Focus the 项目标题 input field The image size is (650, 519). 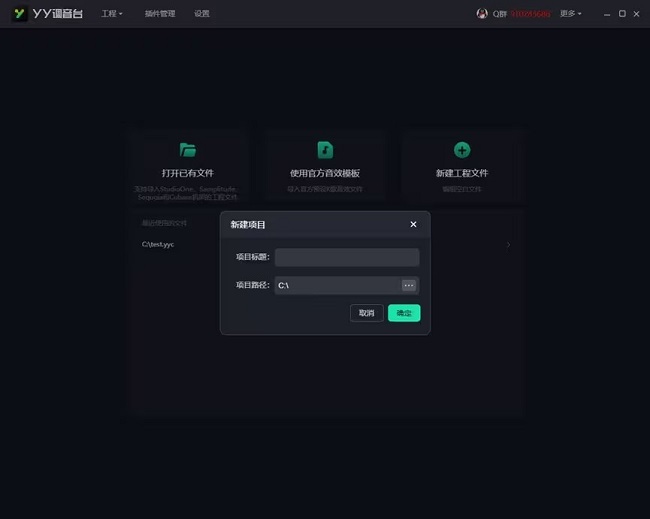point(347,257)
